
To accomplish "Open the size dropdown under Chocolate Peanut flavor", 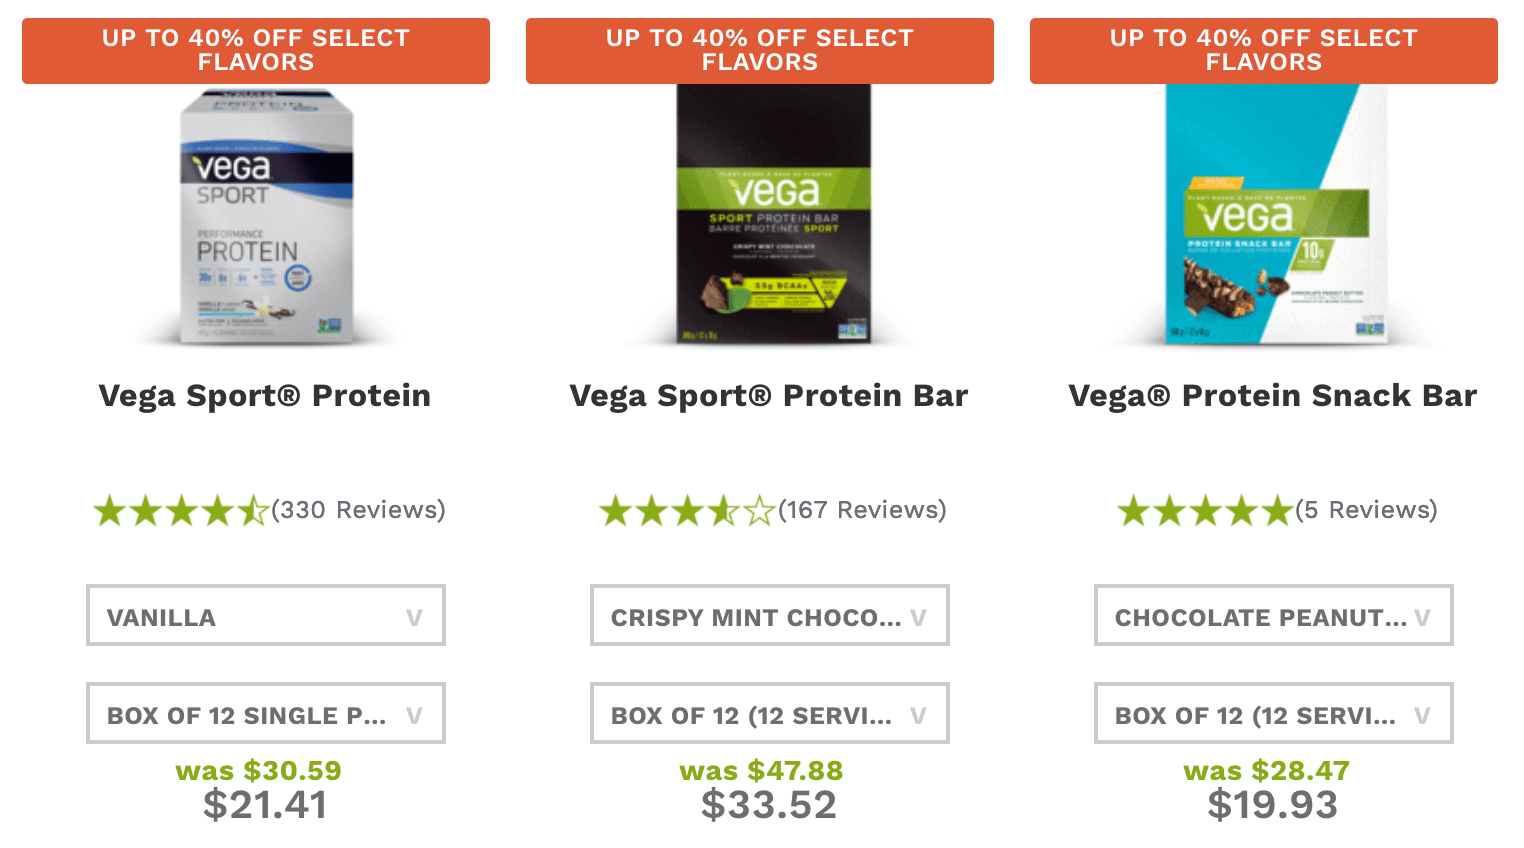I will pos(1274,714).
